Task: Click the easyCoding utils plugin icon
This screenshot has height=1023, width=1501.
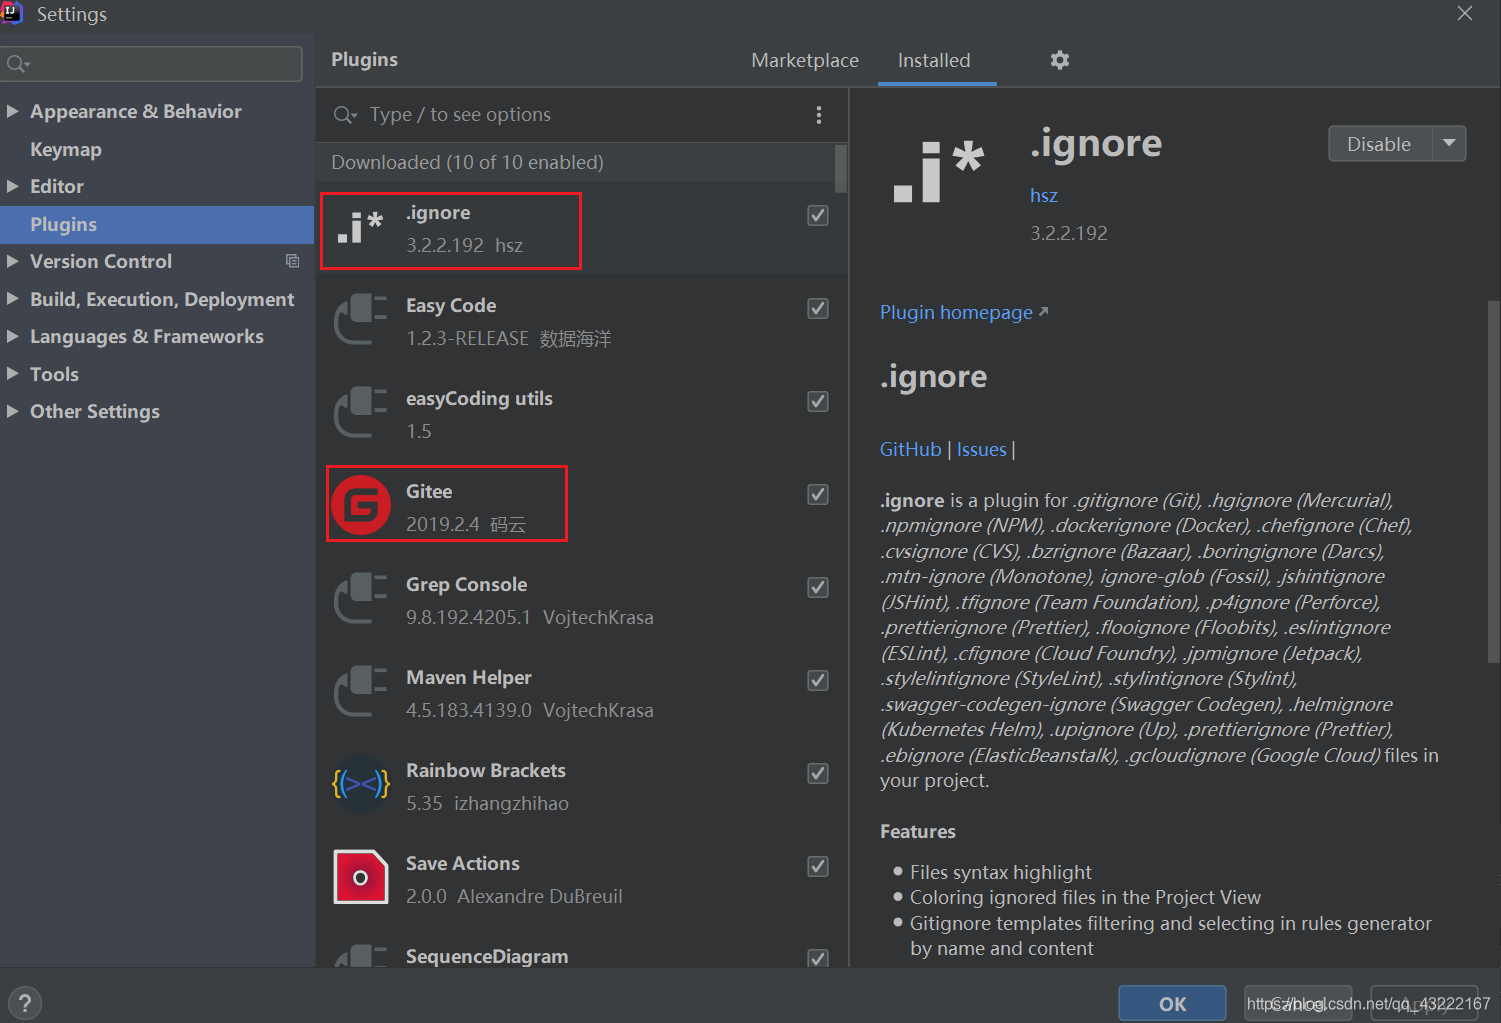Action: coord(361,413)
